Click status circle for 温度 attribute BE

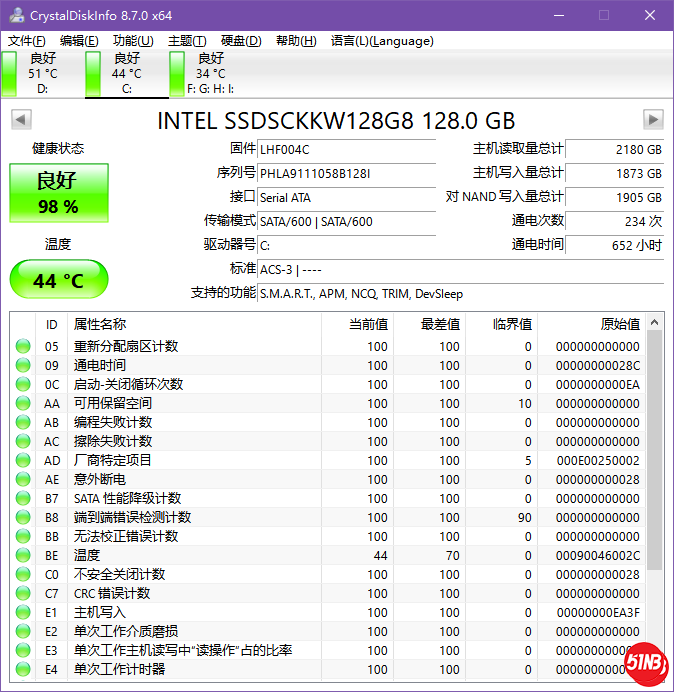pos(23,555)
